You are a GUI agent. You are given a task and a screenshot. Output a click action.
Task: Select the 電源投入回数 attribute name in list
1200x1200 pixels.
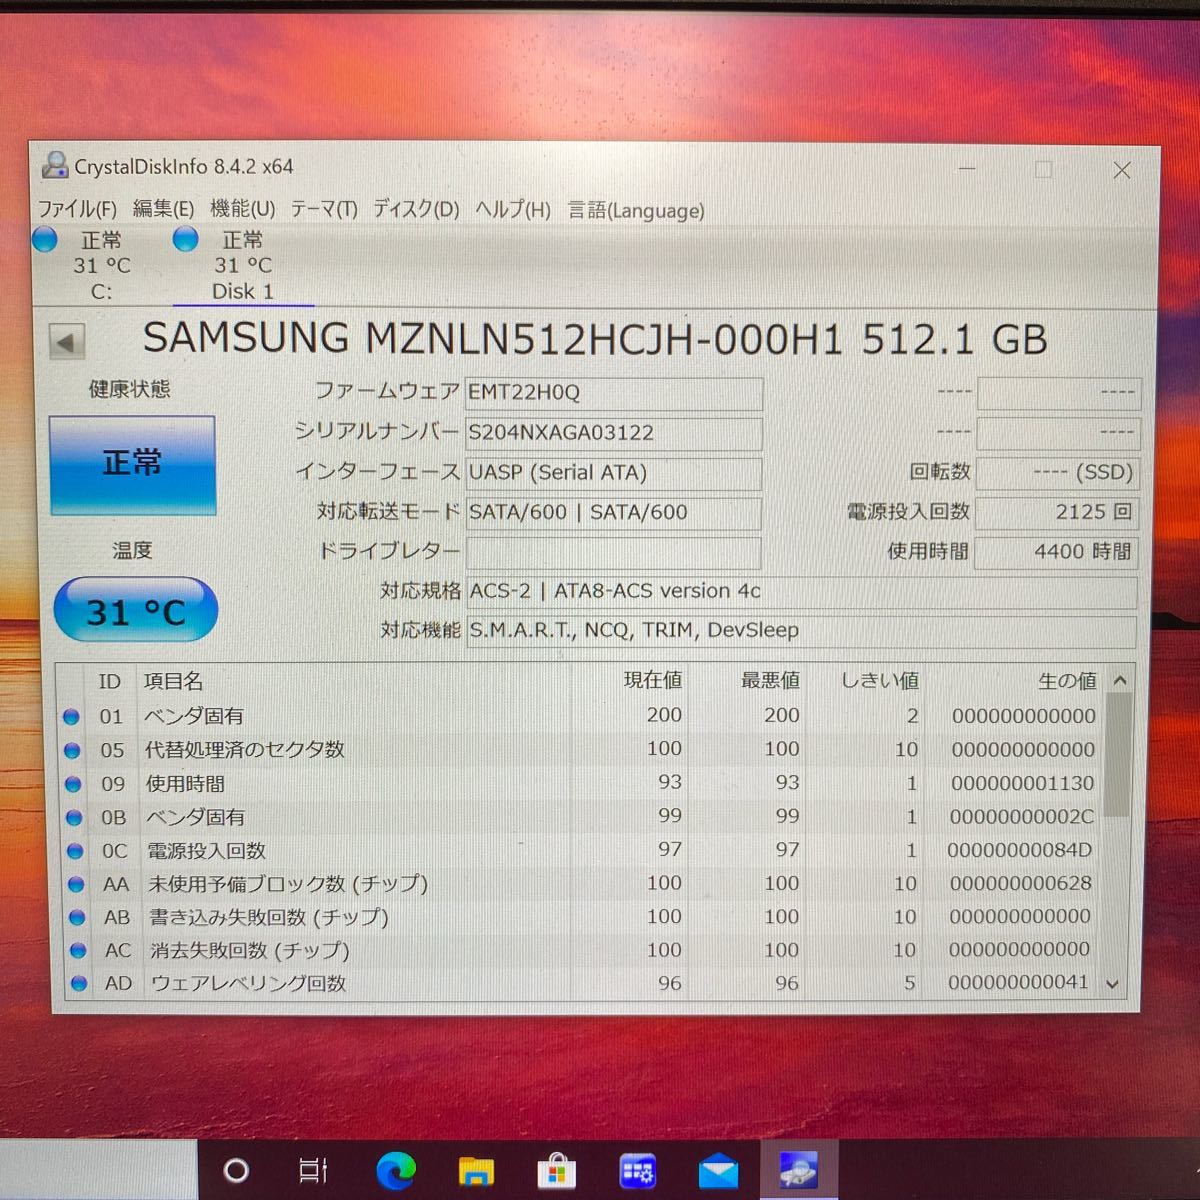pyautogui.click(x=206, y=851)
